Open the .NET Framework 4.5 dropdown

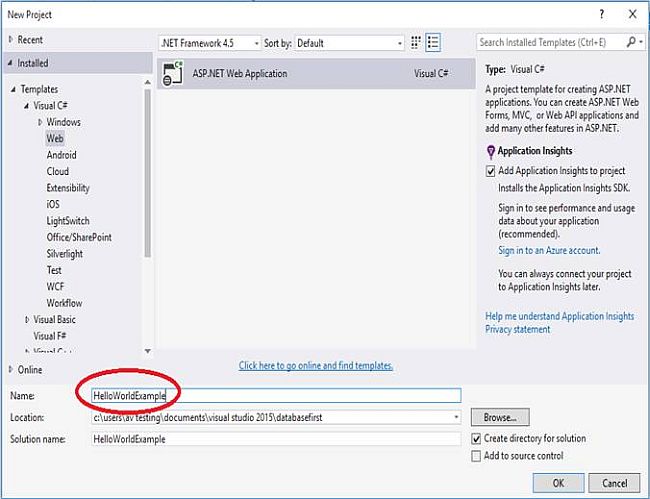coord(207,43)
